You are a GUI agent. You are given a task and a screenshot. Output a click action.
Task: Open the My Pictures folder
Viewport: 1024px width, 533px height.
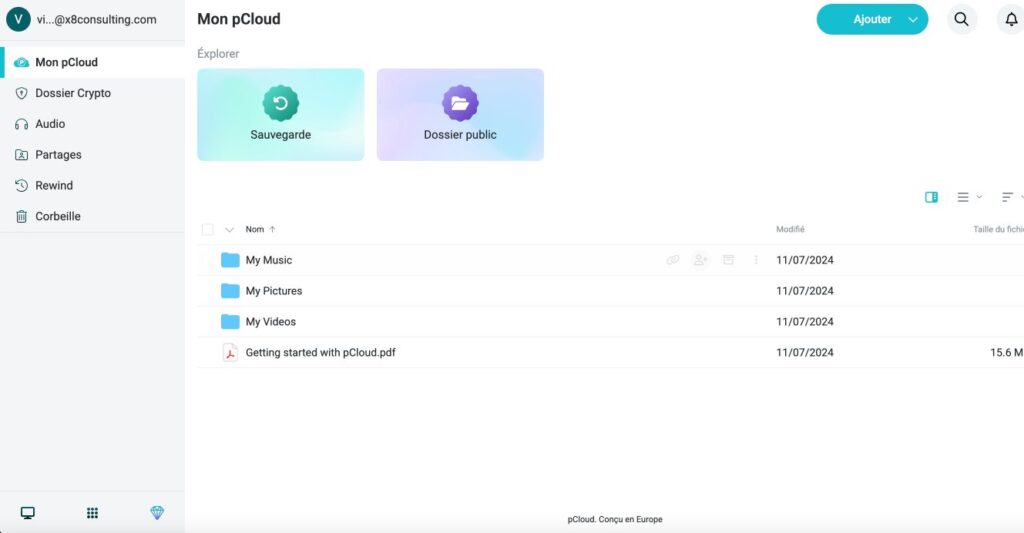(x=274, y=291)
